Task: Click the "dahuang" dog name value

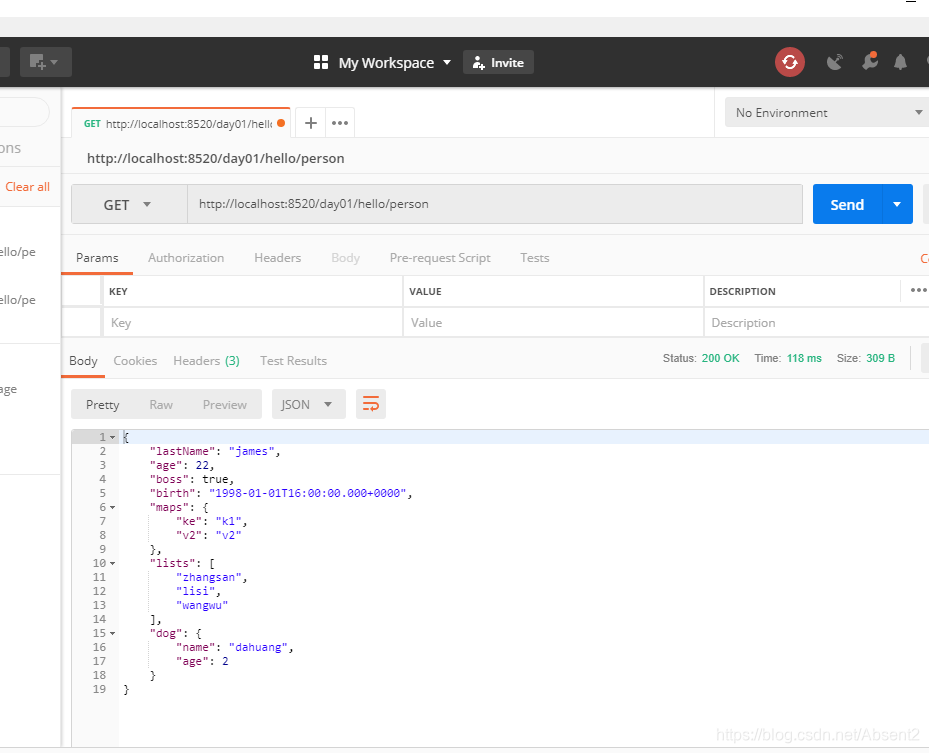Action: pos(258,648)
